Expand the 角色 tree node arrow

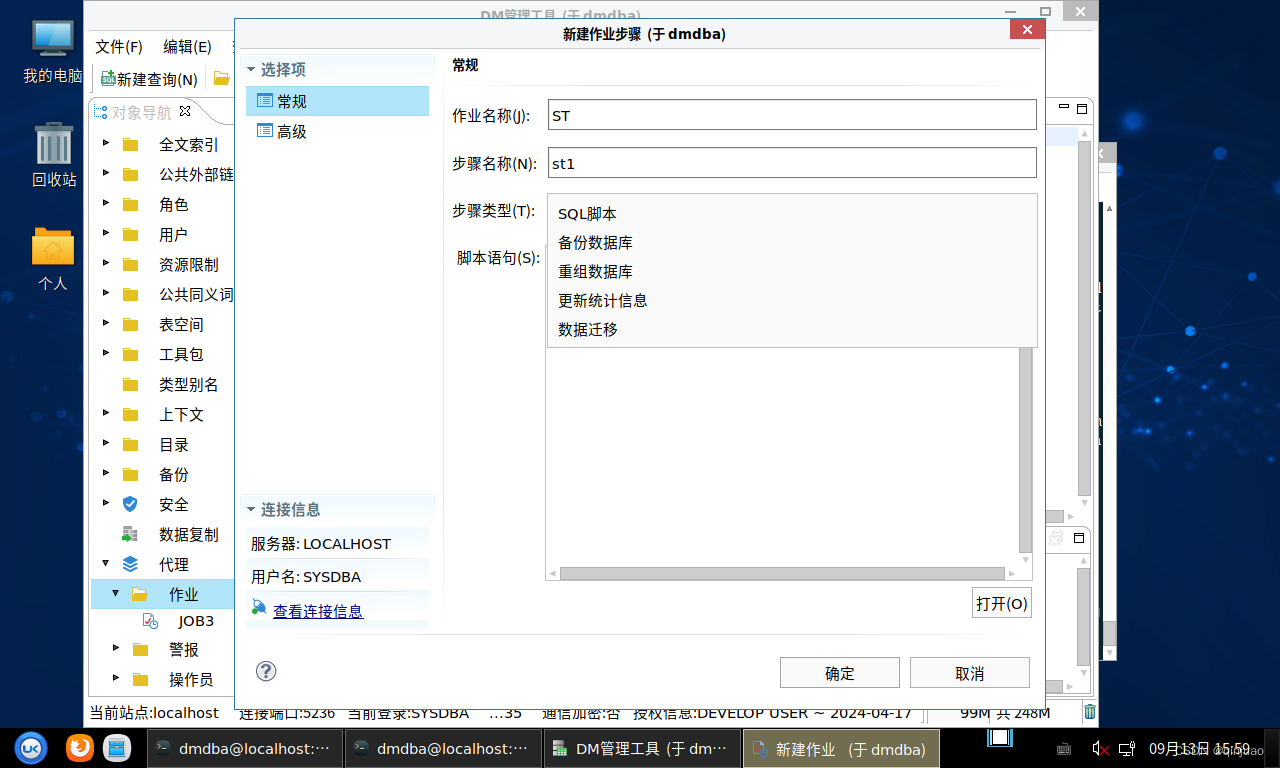coord(106,204)
